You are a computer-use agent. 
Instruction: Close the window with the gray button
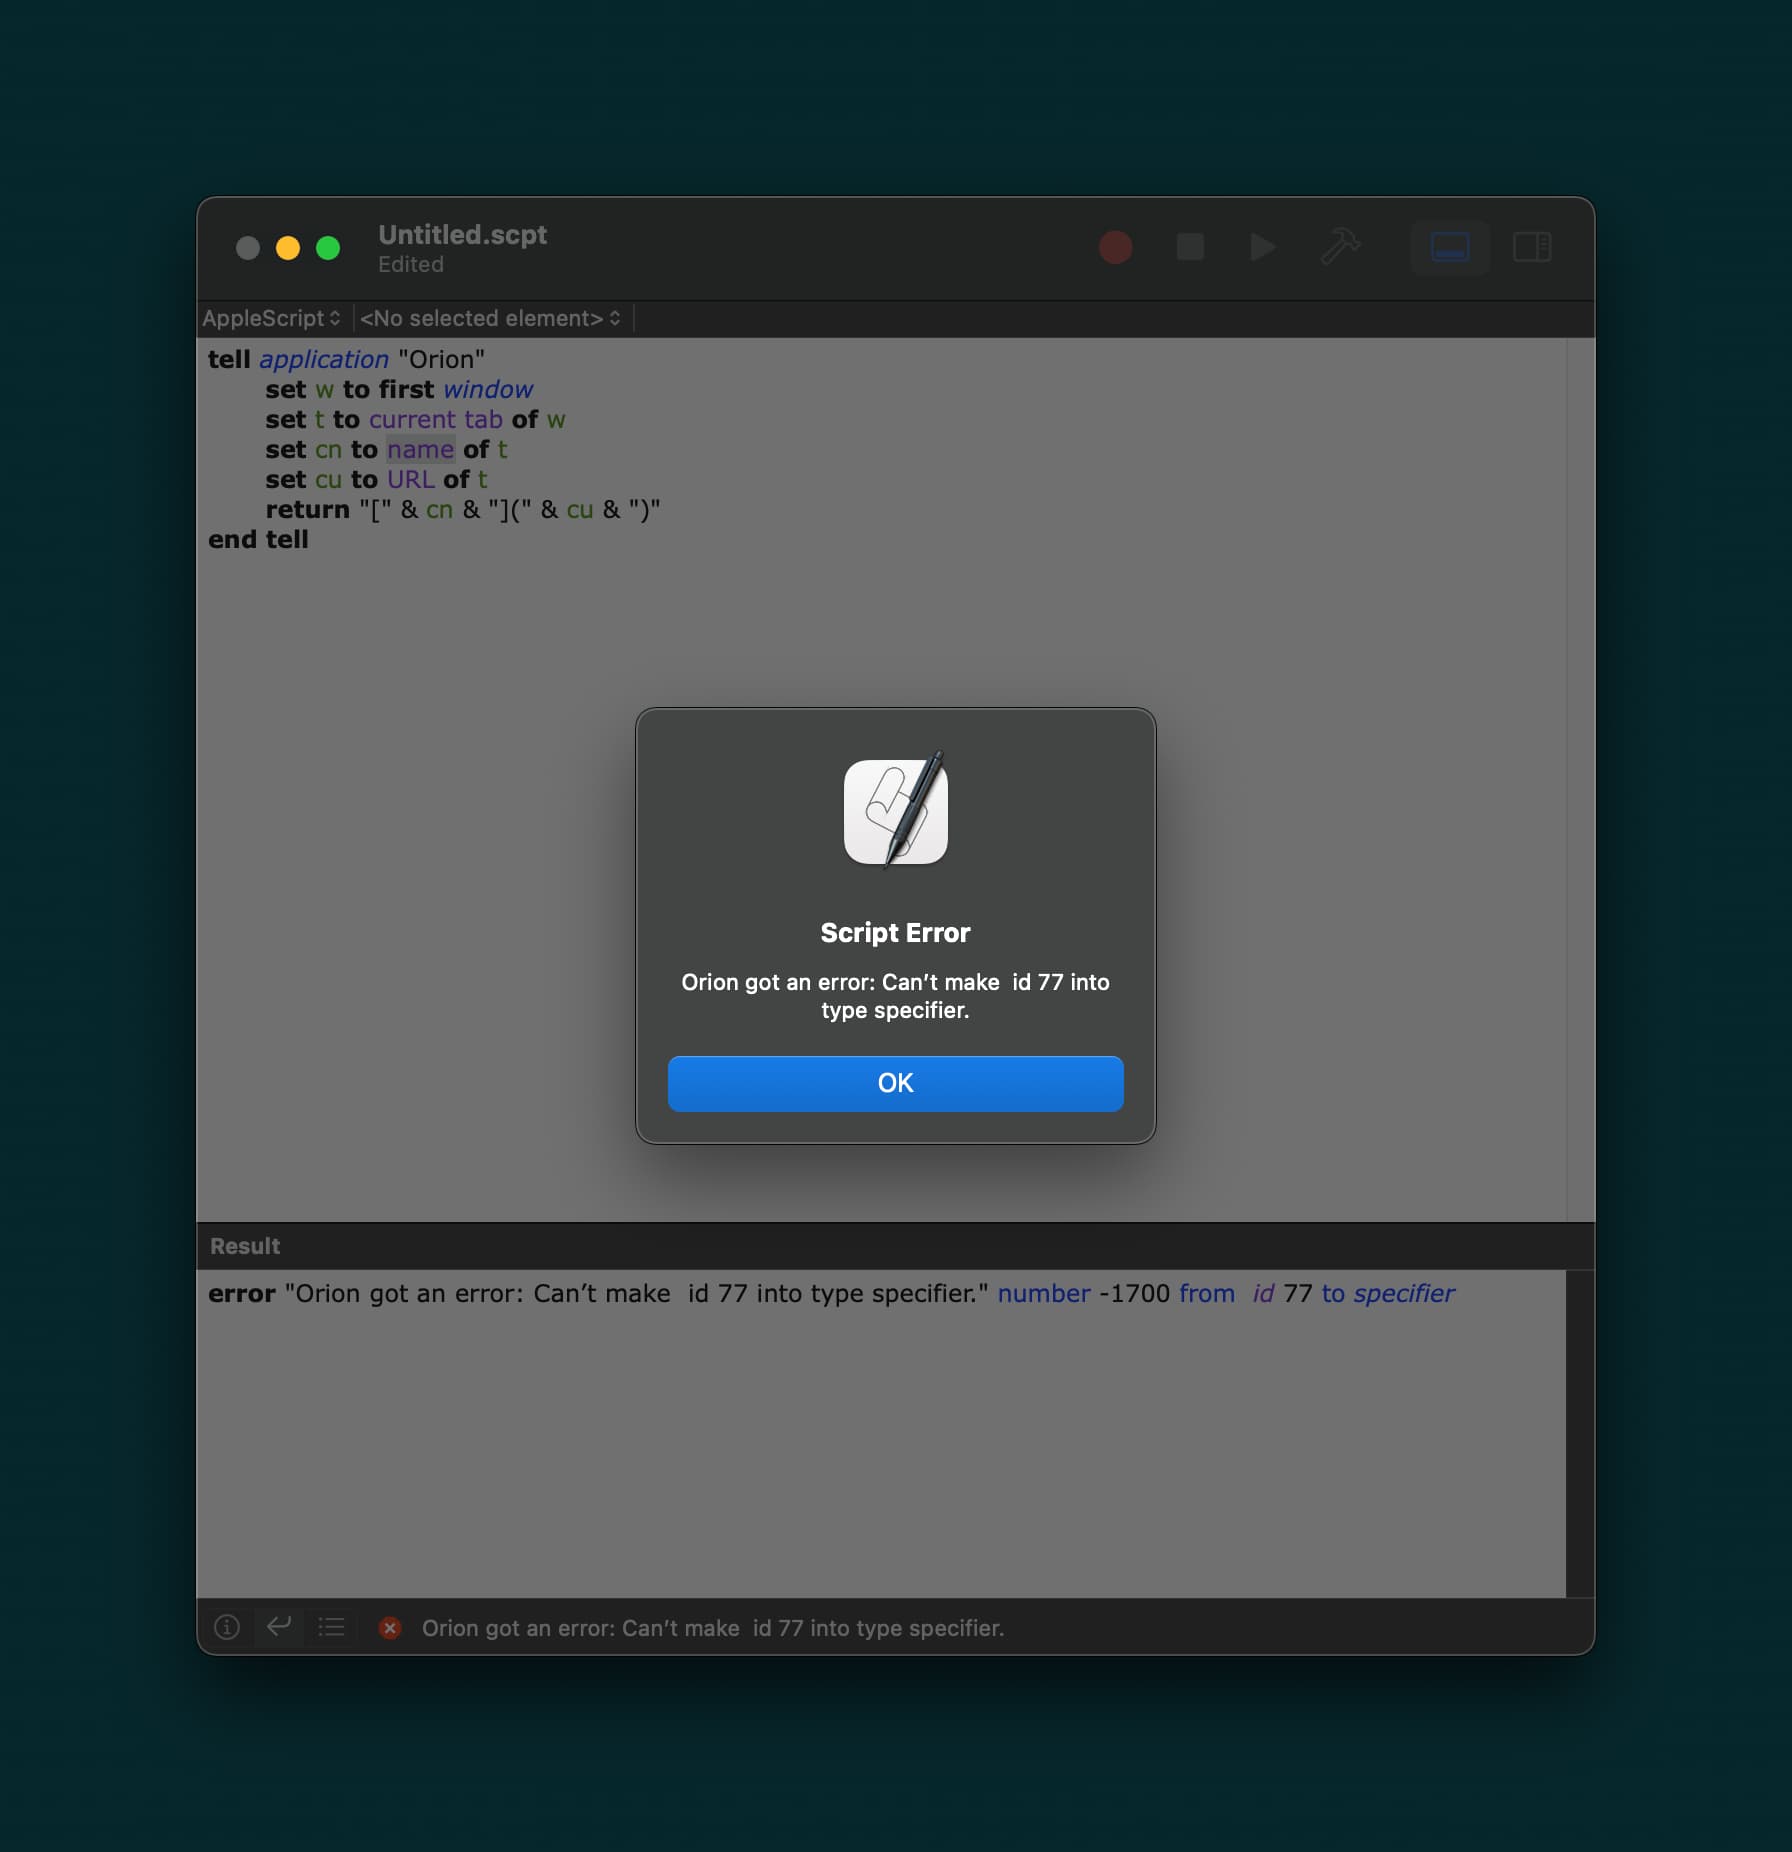click(x=248, y=248)
